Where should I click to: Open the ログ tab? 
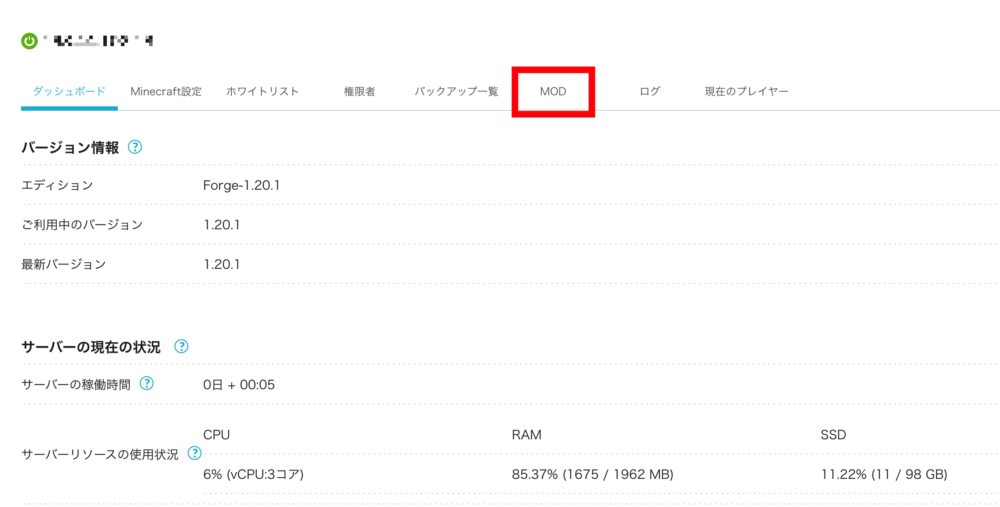650,92
